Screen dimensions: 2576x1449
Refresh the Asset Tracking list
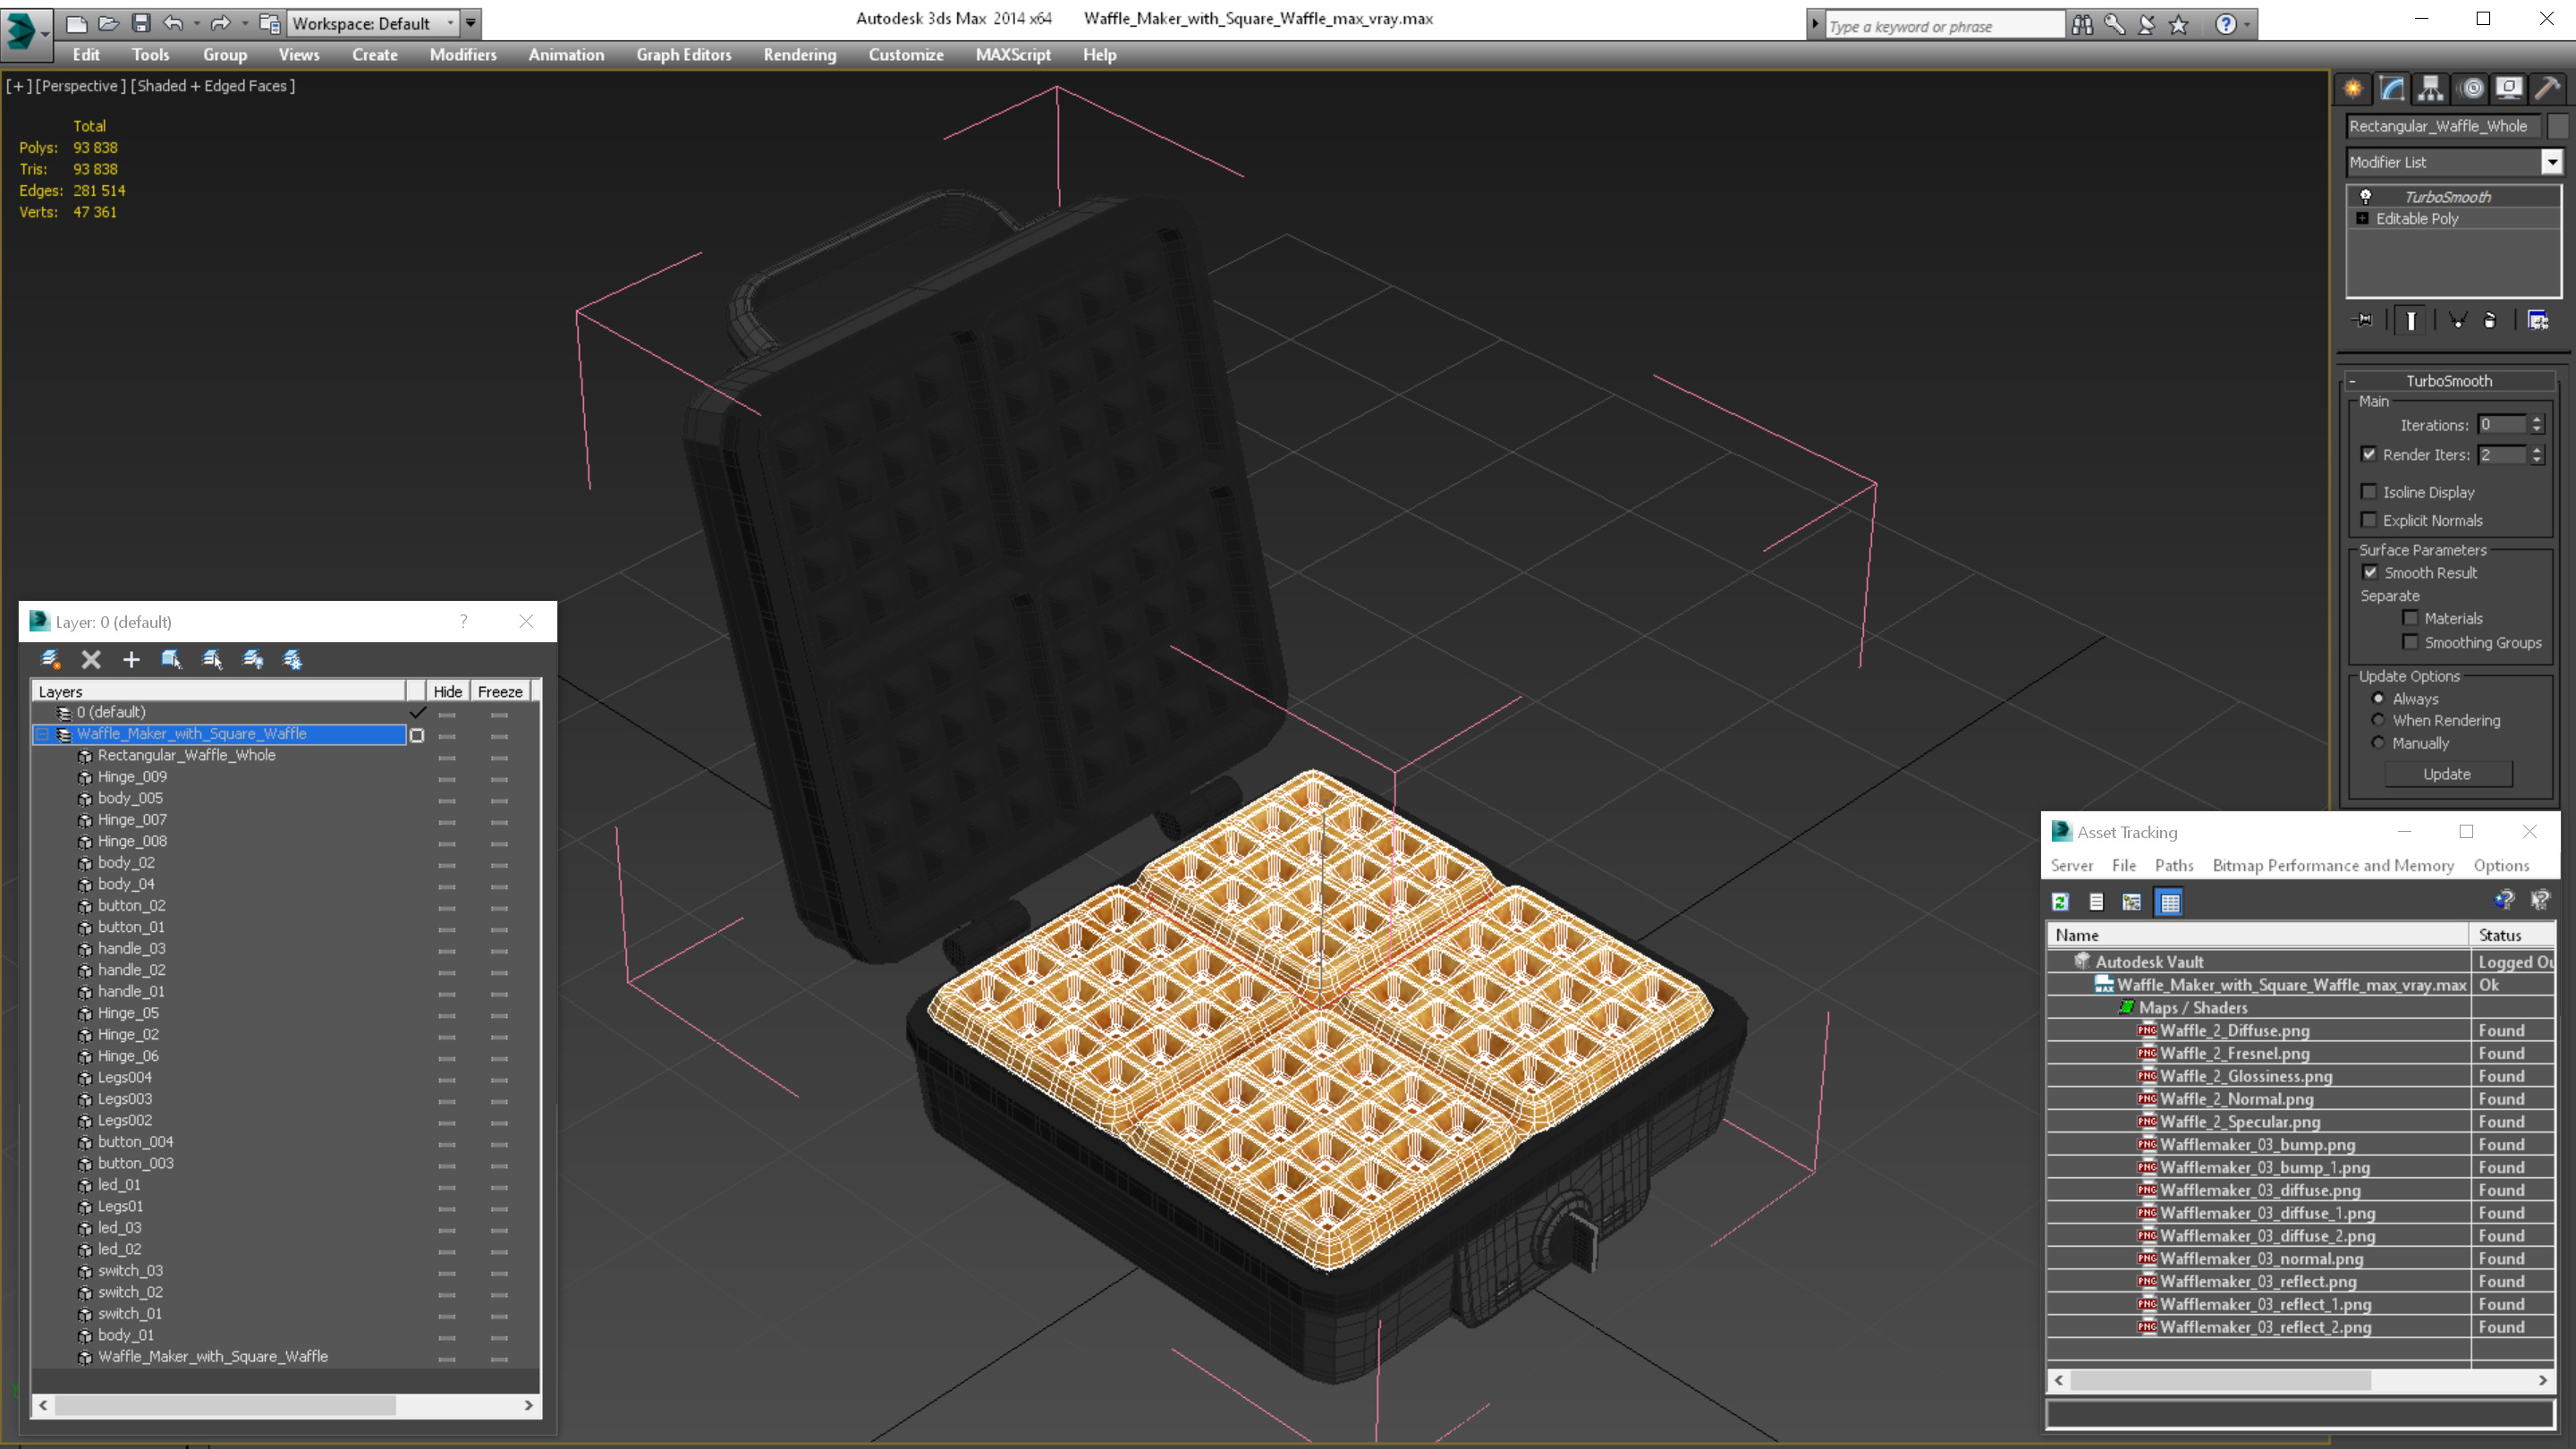point(2060,902)
